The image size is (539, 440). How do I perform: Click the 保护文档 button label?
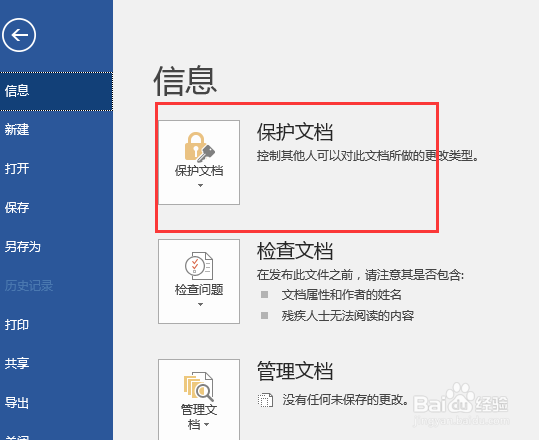point(199,170)
